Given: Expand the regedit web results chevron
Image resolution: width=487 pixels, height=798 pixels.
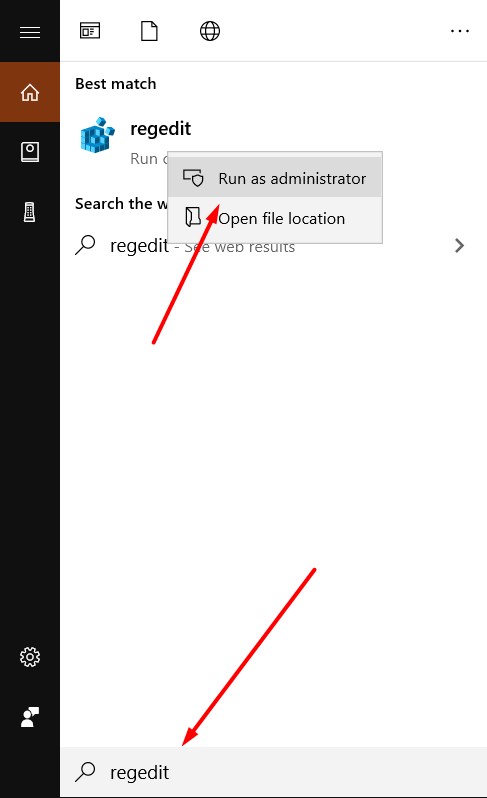Looking at the screenshot, I should click(459, 246).
